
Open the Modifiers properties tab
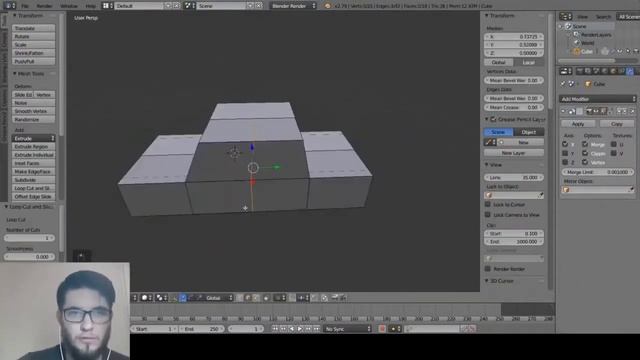coord(630,71)
